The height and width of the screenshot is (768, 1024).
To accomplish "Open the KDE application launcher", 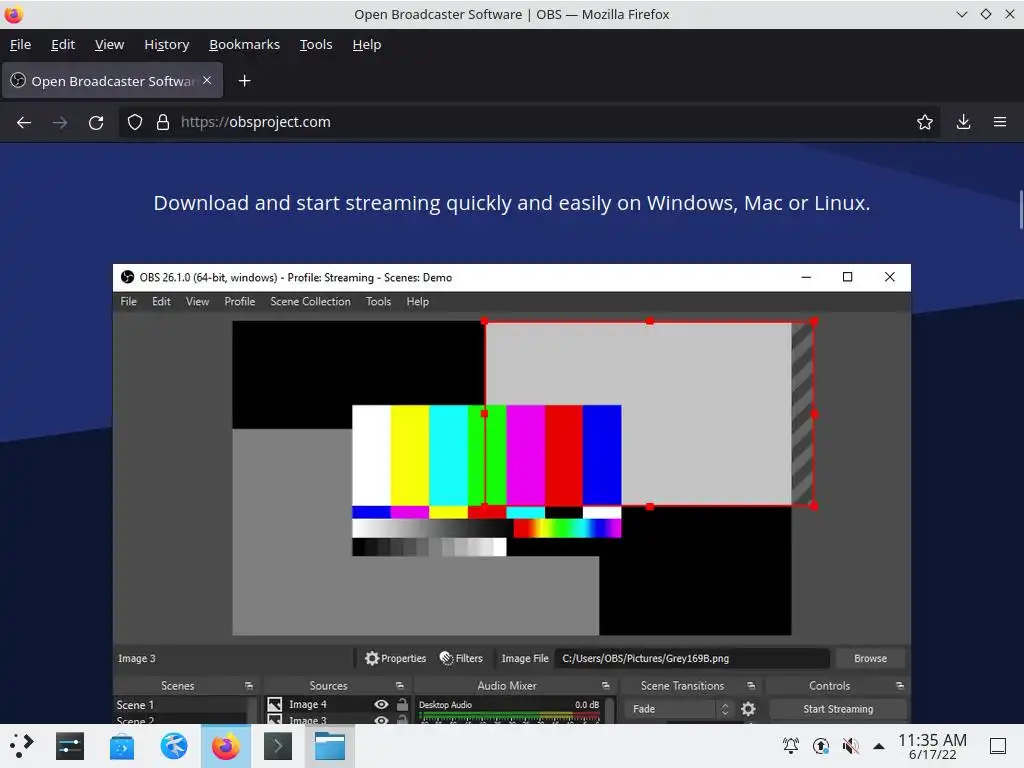I will [21, 746].
